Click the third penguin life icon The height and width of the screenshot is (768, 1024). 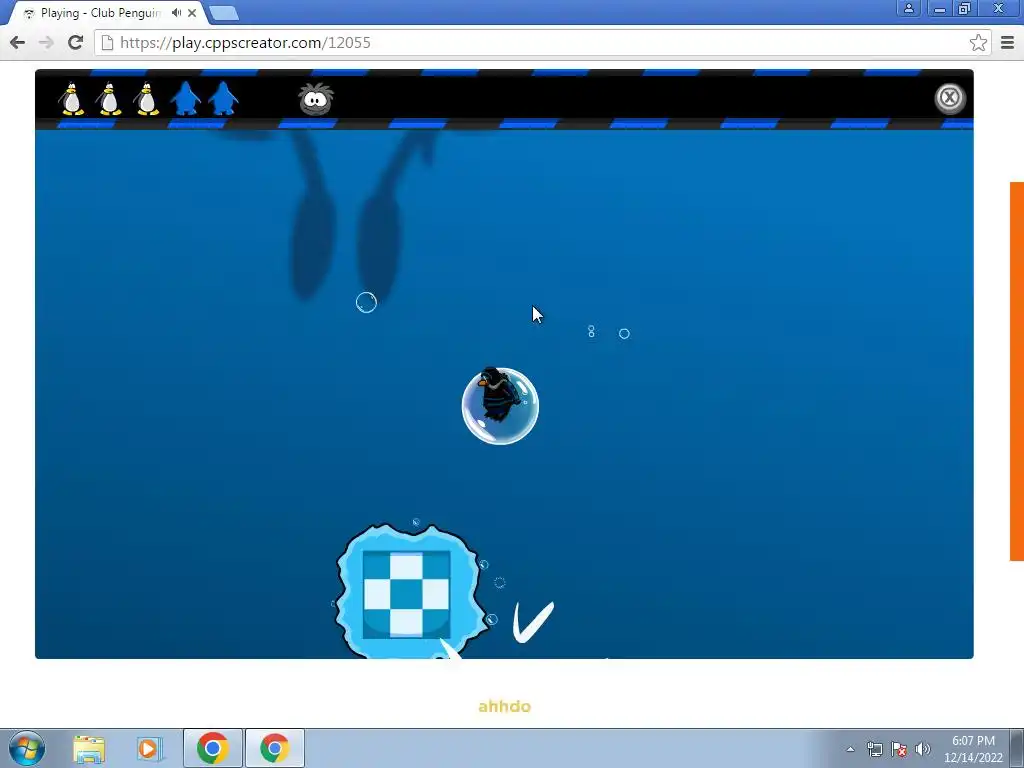pyautogui.click(x=146, y=99)
